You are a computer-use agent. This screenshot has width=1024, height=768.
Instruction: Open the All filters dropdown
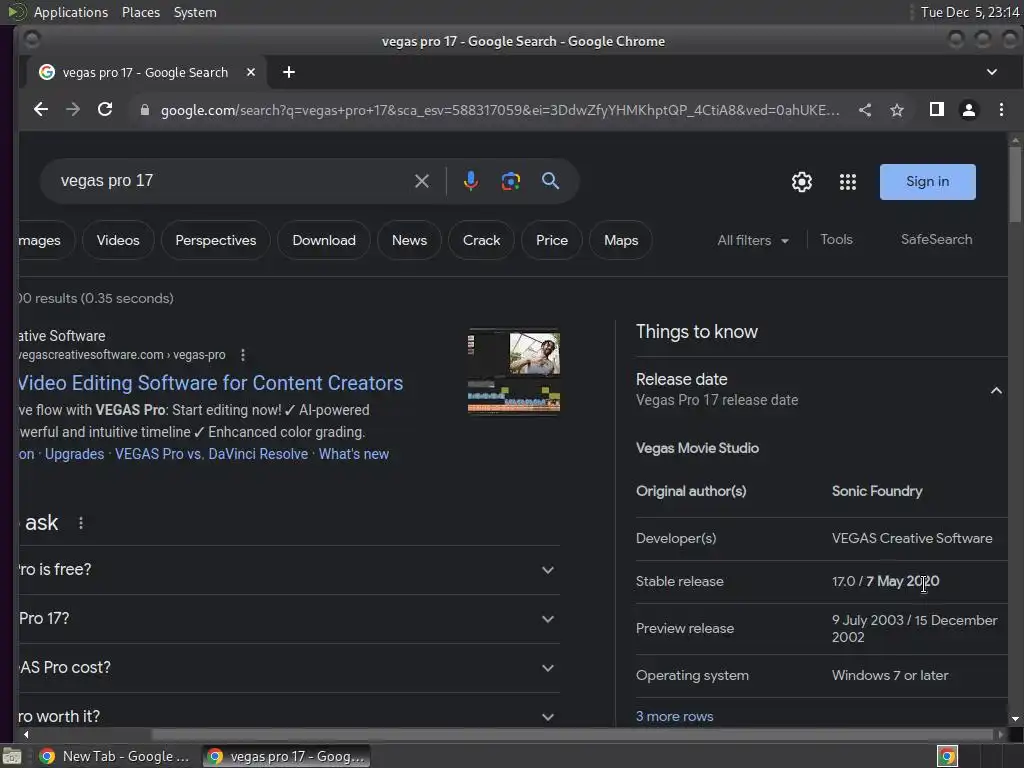pyautogui.click(x=753, y=240)
